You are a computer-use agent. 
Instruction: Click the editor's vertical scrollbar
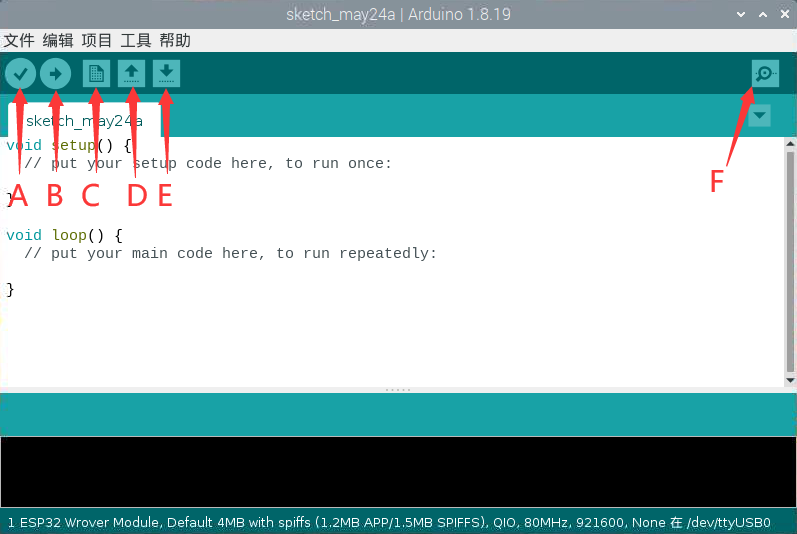[790, 260]
